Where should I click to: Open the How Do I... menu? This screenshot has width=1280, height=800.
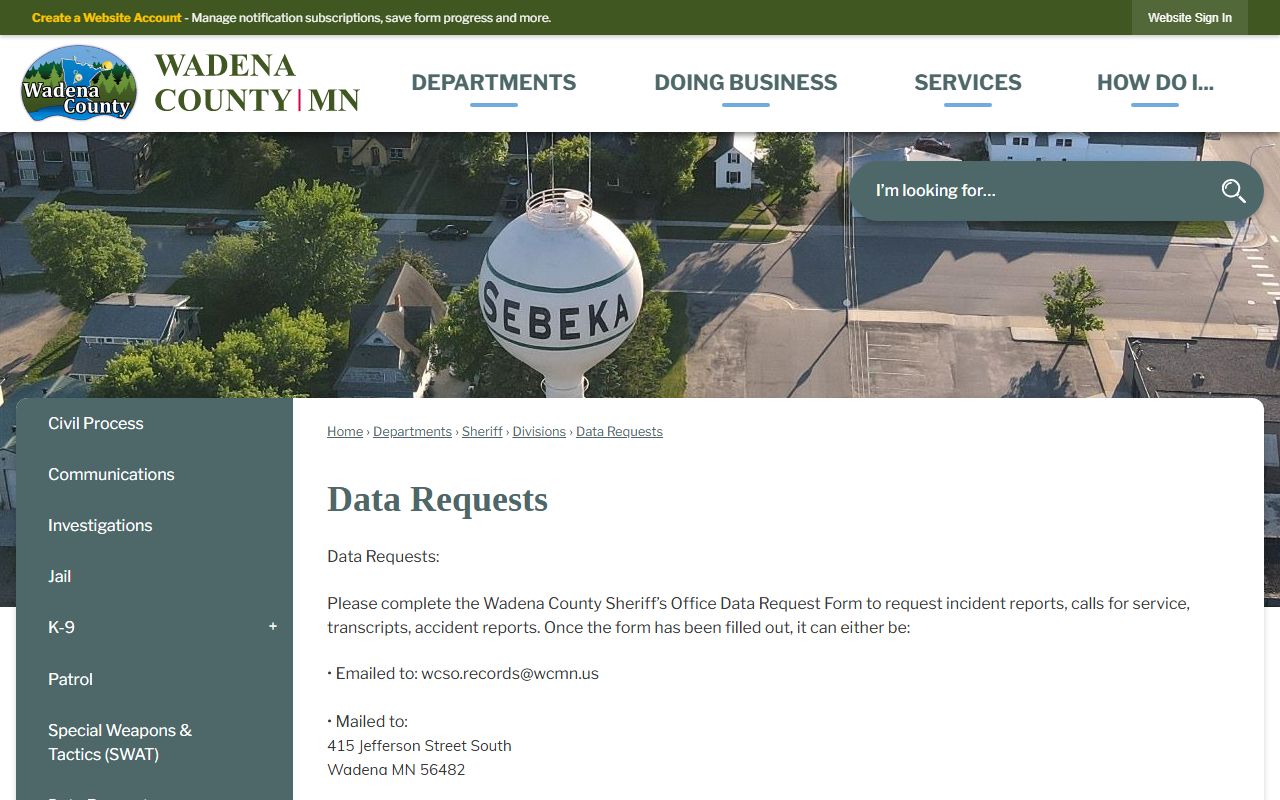coord(1155,83)
